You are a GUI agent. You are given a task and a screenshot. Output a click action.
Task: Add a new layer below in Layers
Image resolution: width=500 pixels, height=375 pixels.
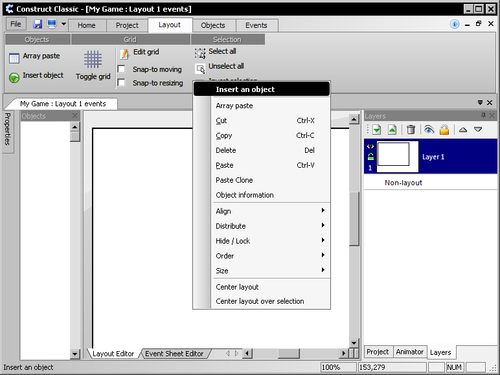click(377, 129)
